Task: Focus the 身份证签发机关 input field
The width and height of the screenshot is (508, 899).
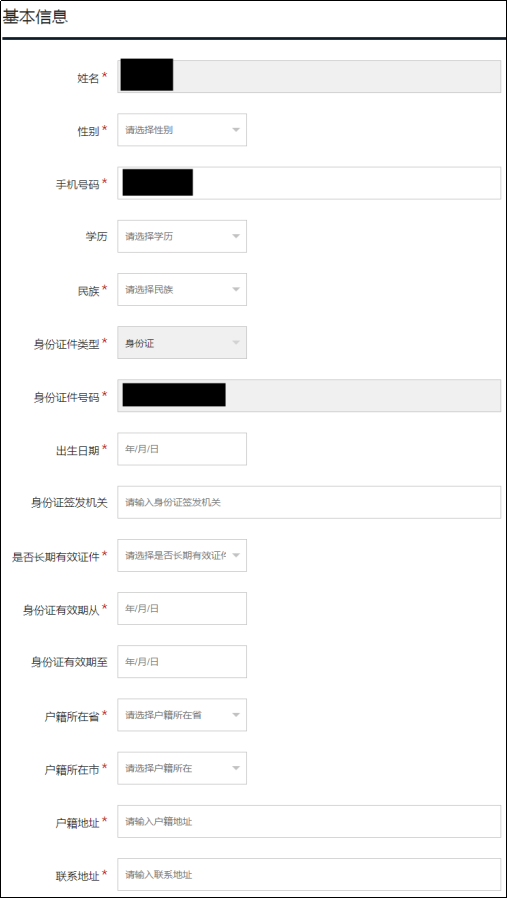Action: tap(309, 502)
